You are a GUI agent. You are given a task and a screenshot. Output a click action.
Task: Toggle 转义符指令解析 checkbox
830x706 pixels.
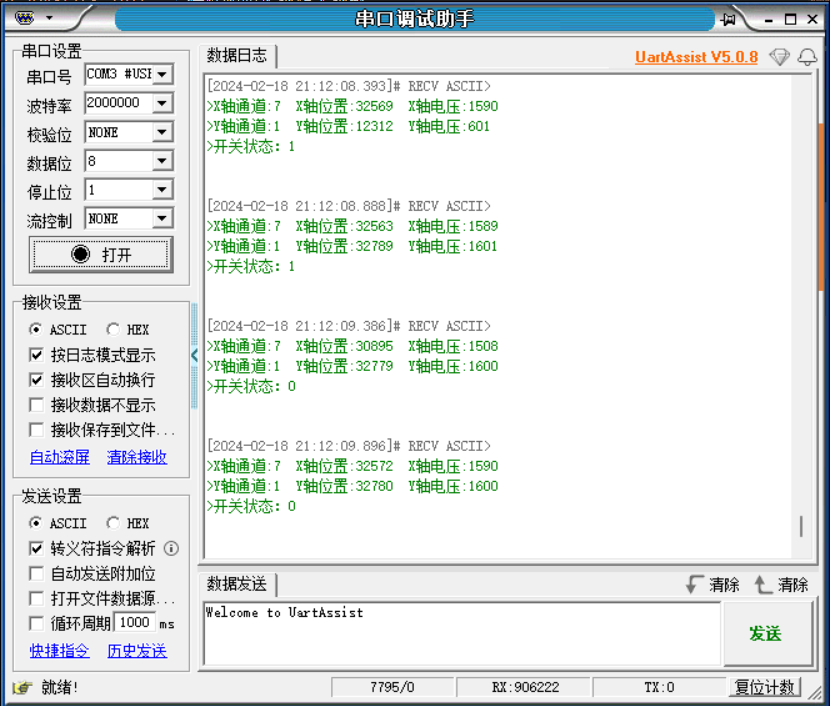pos(36,548)
